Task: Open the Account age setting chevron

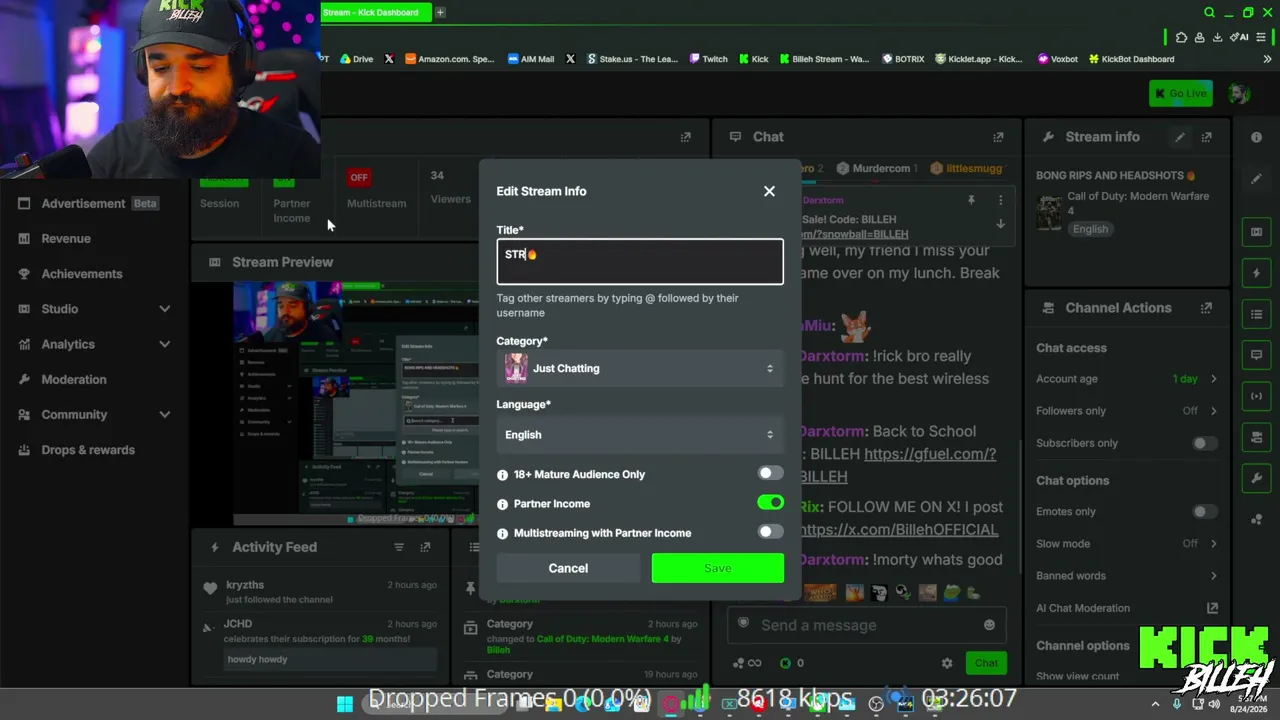Action: [1214, 379]
